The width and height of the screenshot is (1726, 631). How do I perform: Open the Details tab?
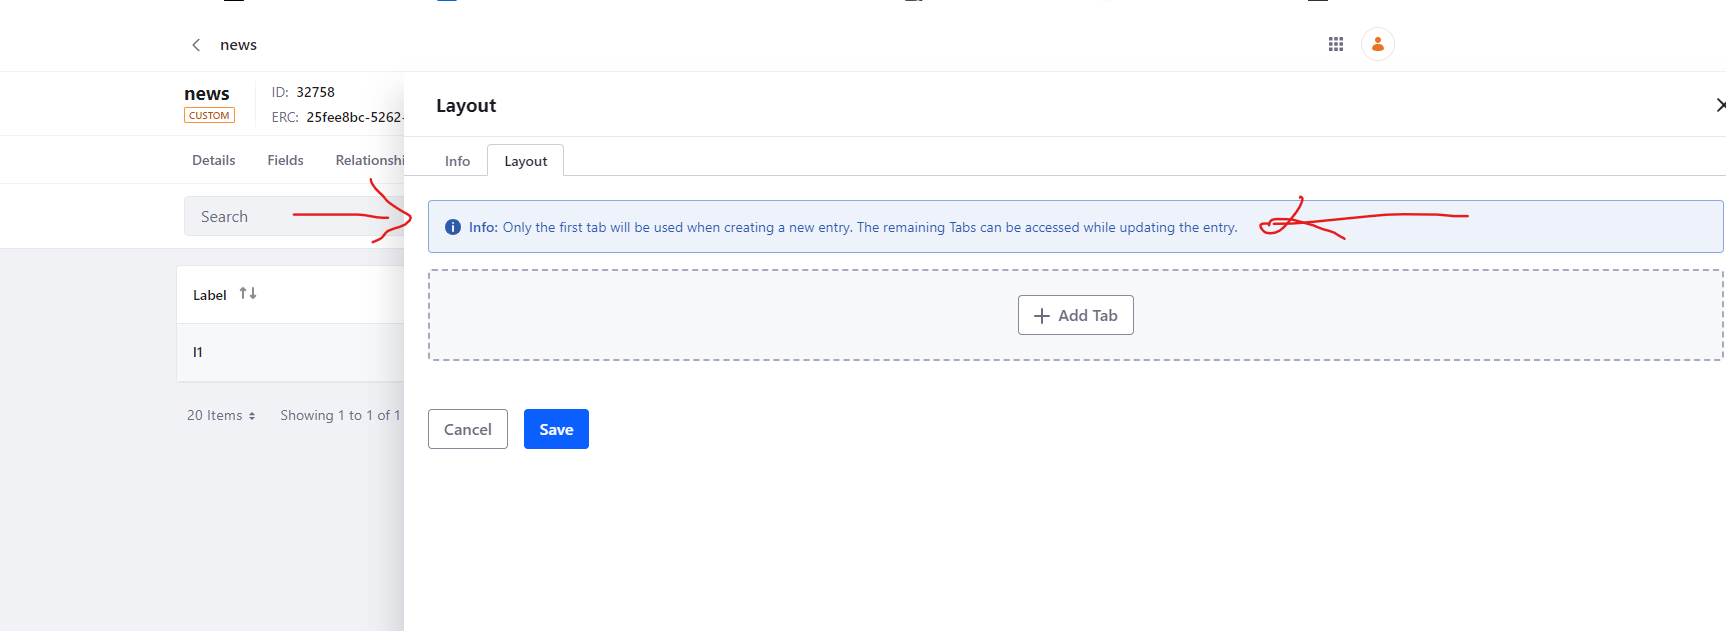click(214, 160)
